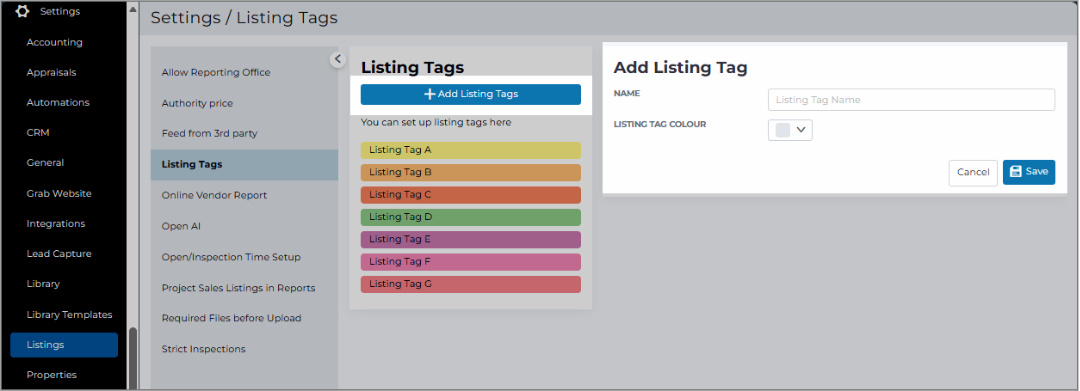Click the Cancel button
The width and height of the screenshot is (1080, 391).
(x=973, y=173)
